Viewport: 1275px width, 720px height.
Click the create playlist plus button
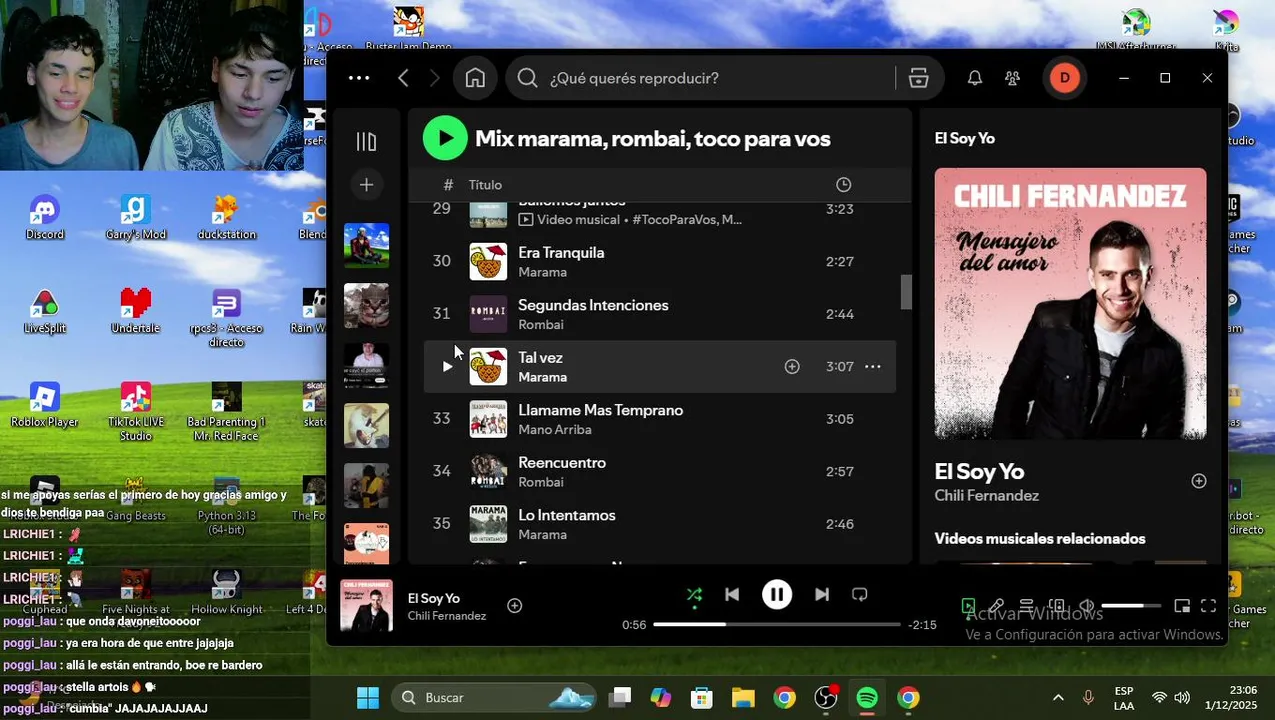pos(366,184)
